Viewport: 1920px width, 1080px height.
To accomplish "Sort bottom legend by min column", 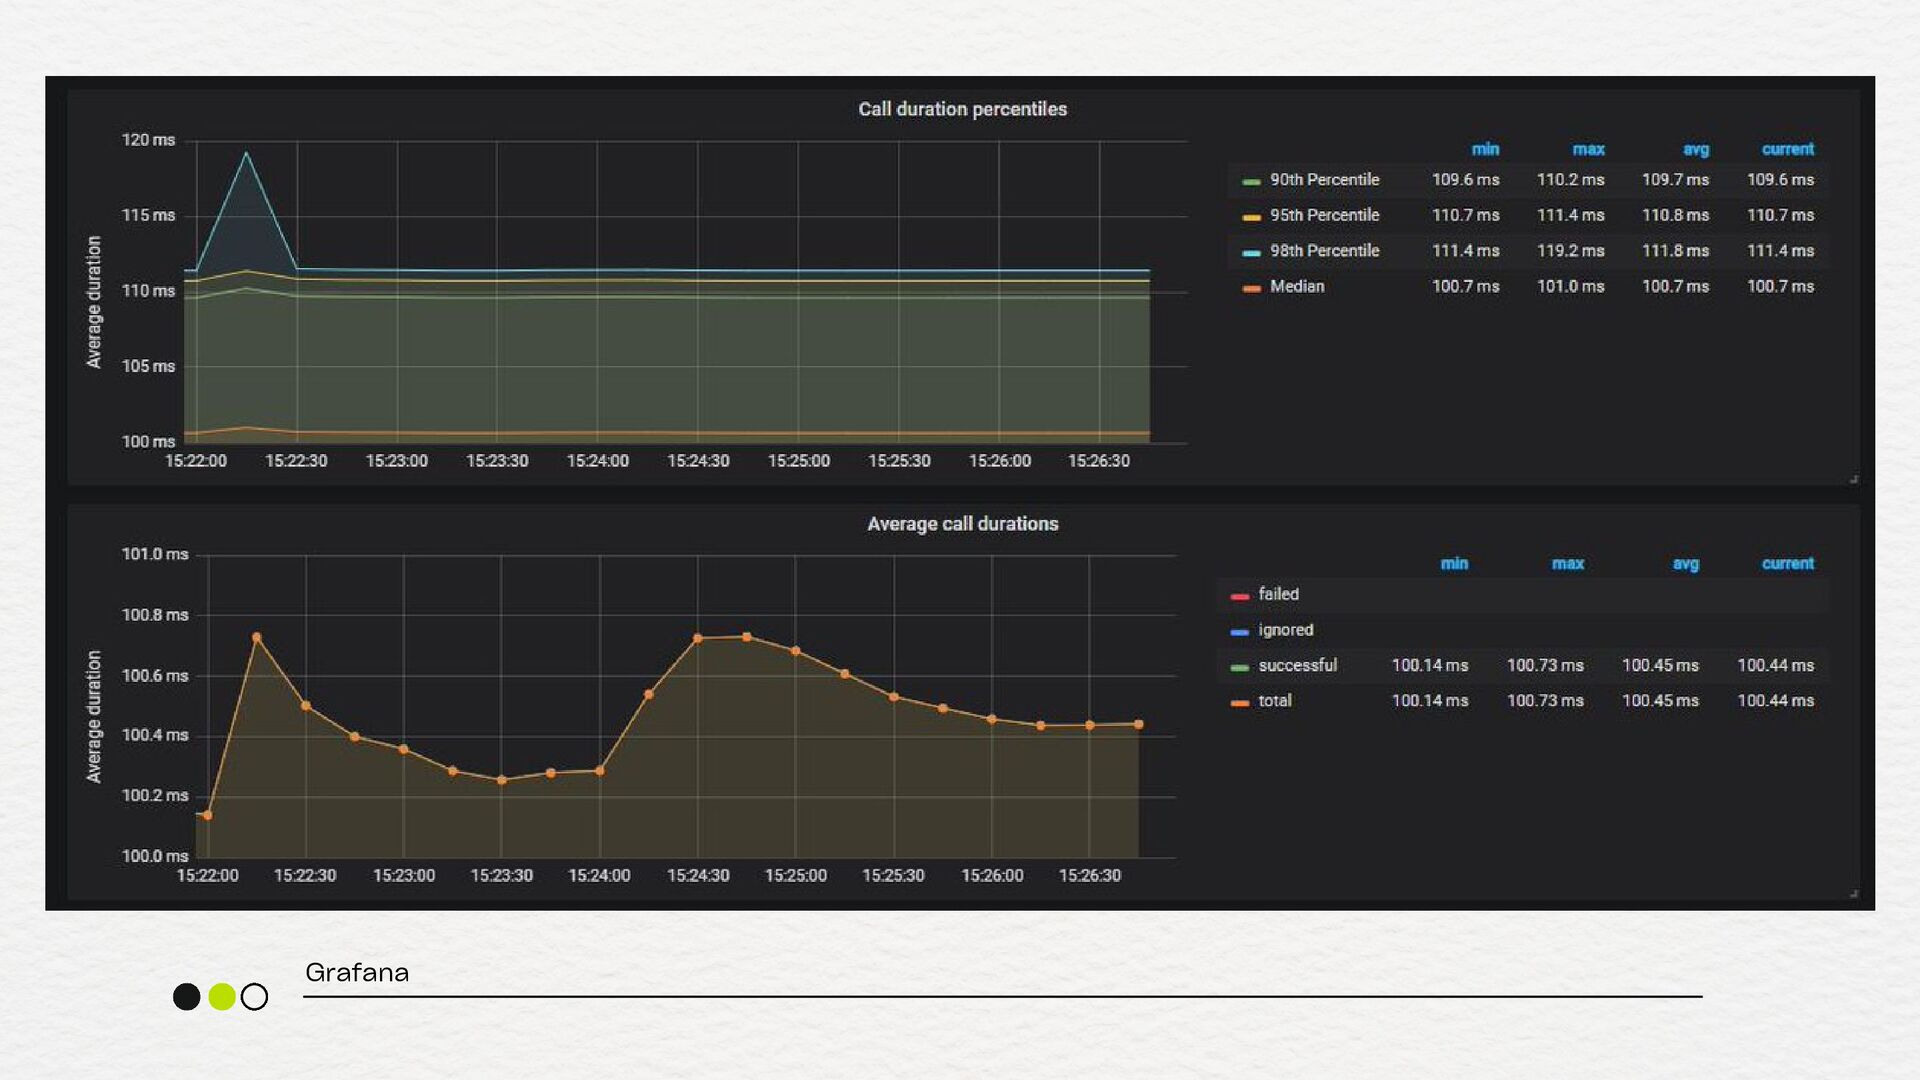I will [x=1453, y=564].
